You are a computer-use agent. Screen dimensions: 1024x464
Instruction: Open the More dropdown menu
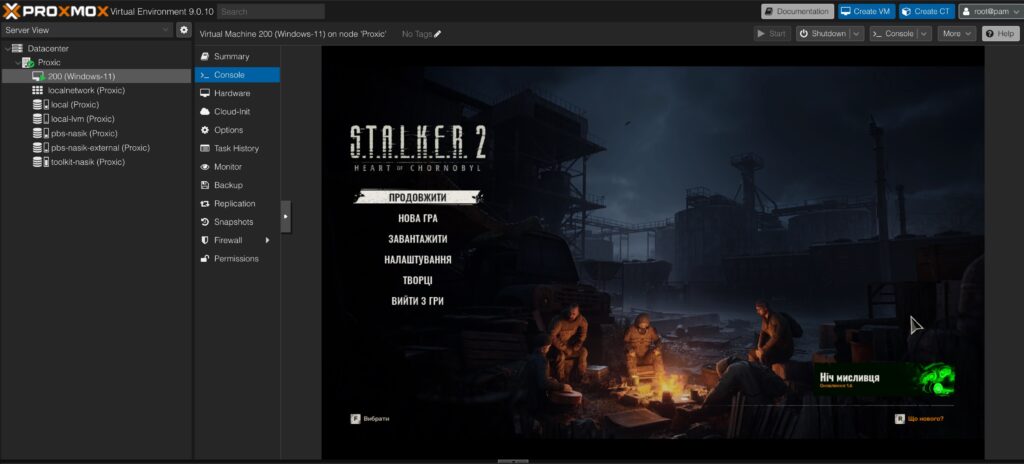click(x=957, y=33)
